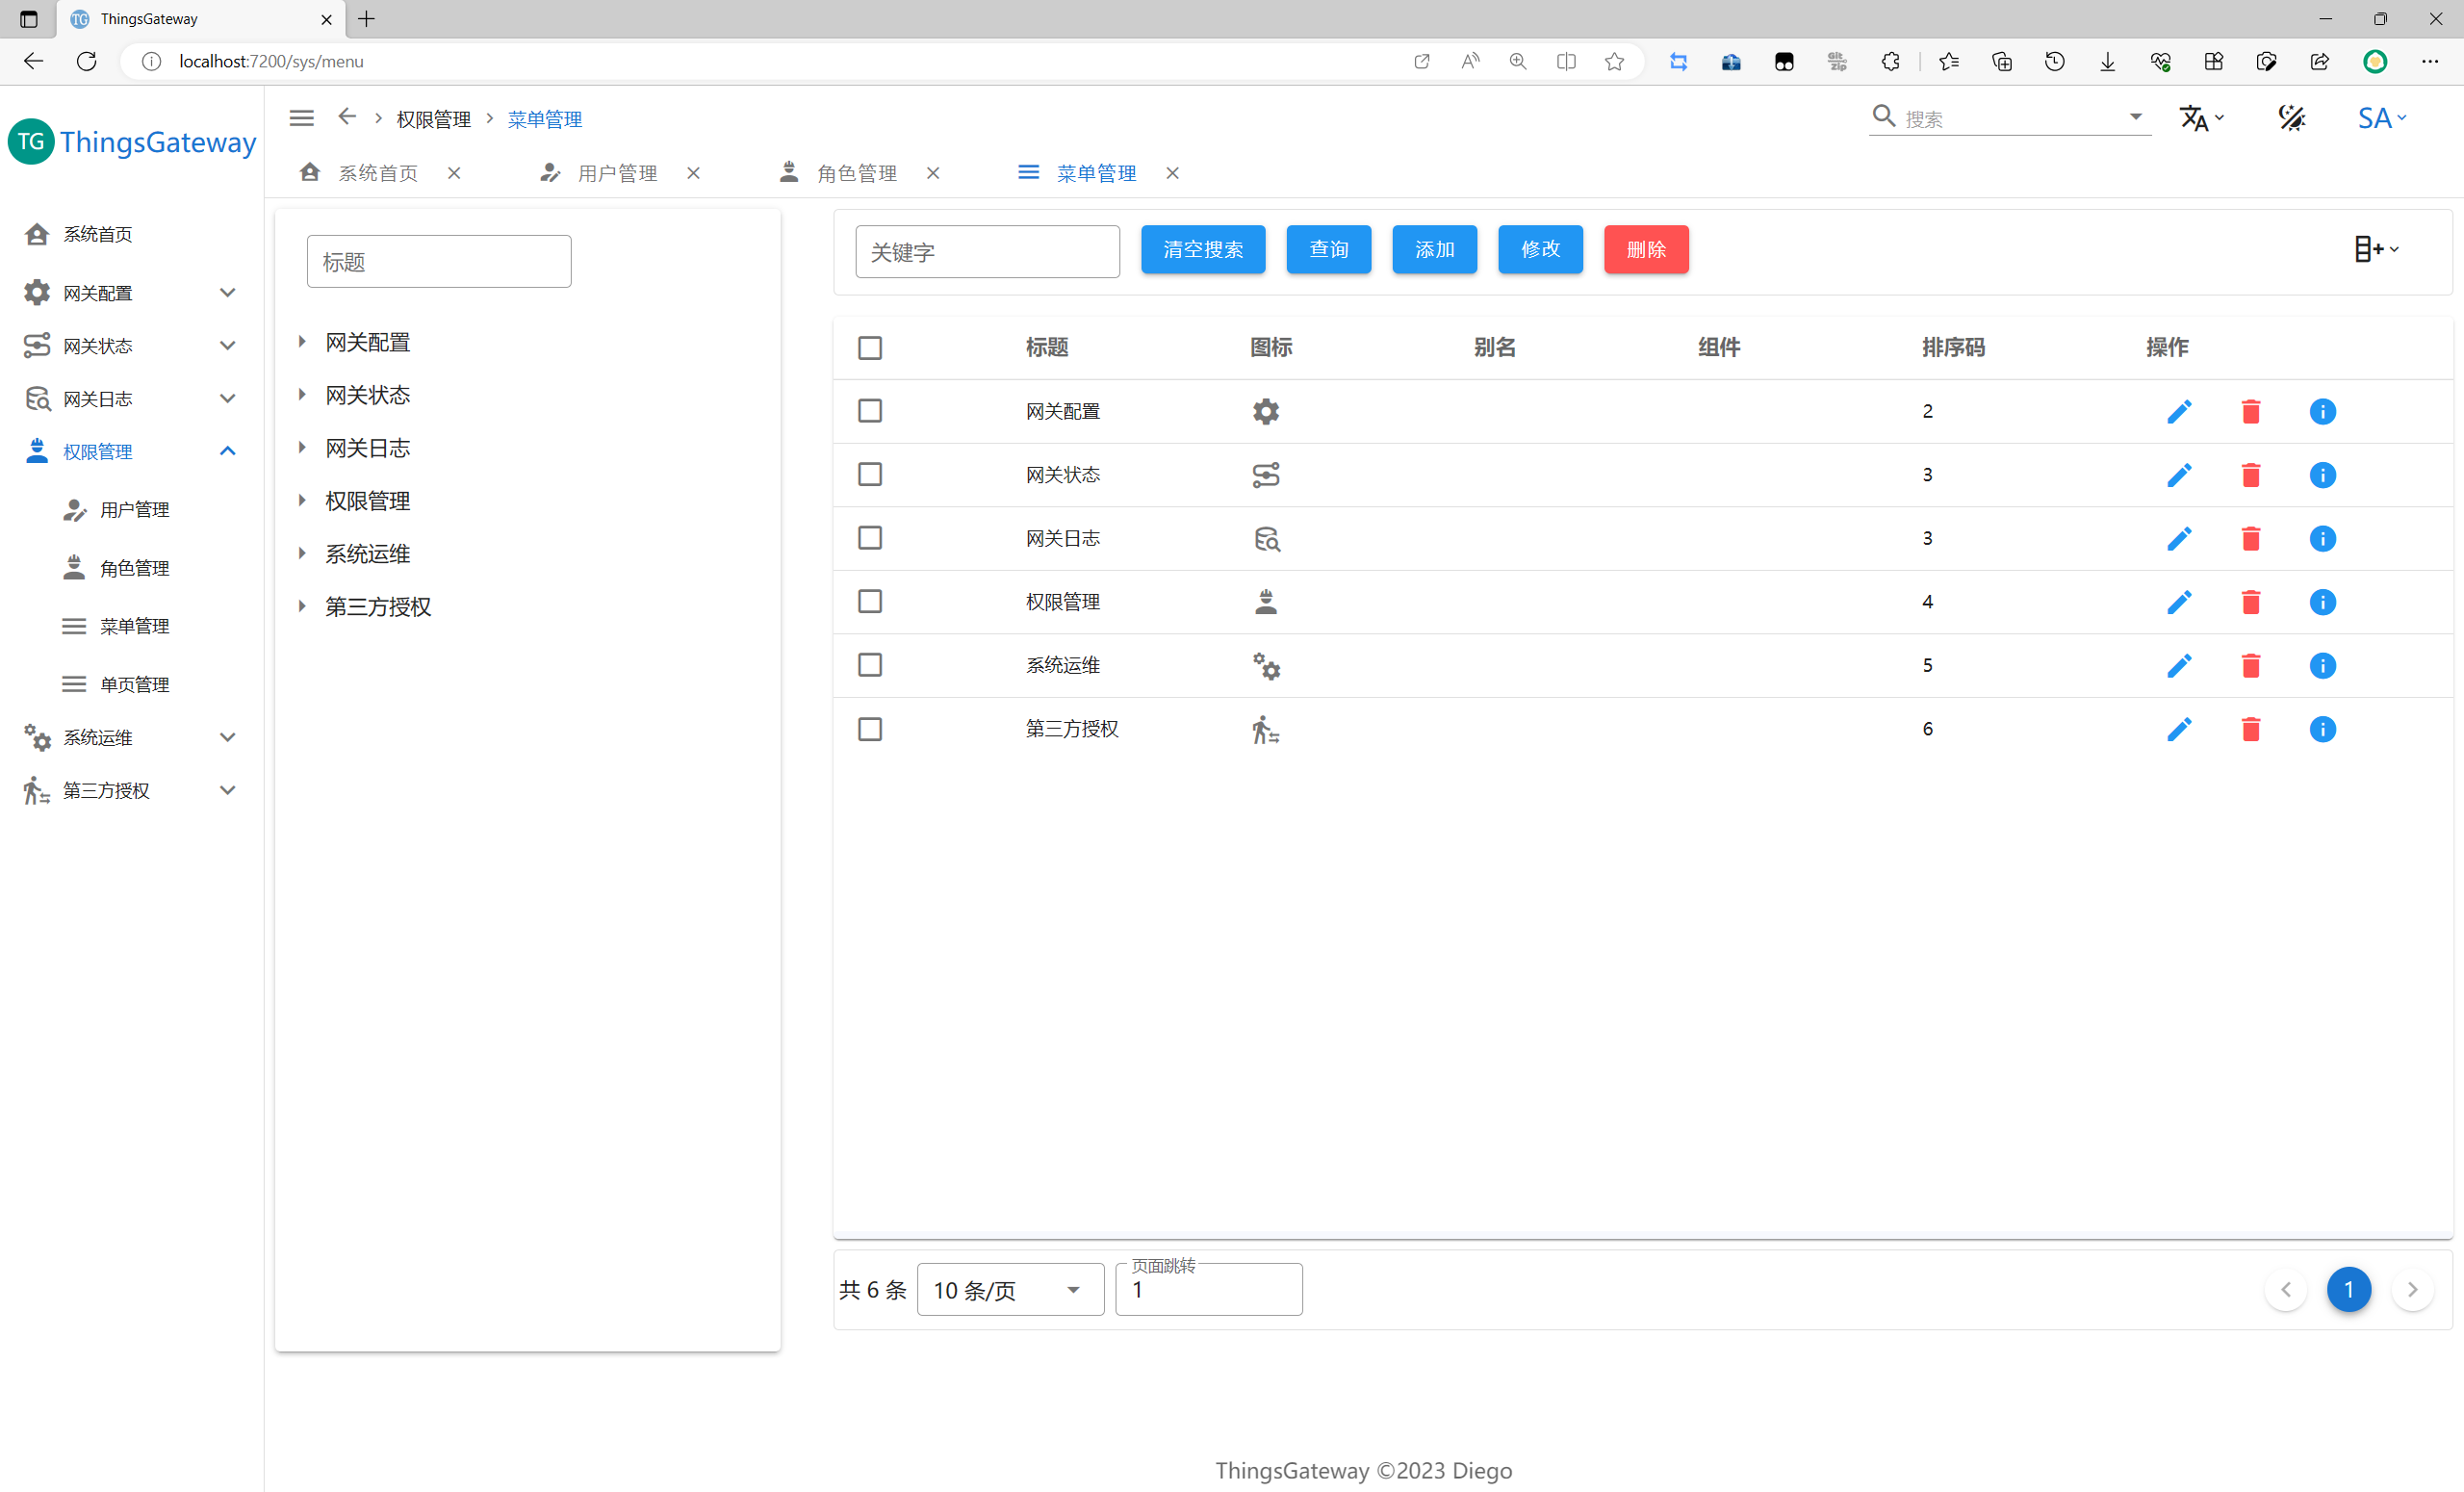Screen dimensions: 2464x1492
Task: Click the 添加 button
Action: click(1433, 249)
